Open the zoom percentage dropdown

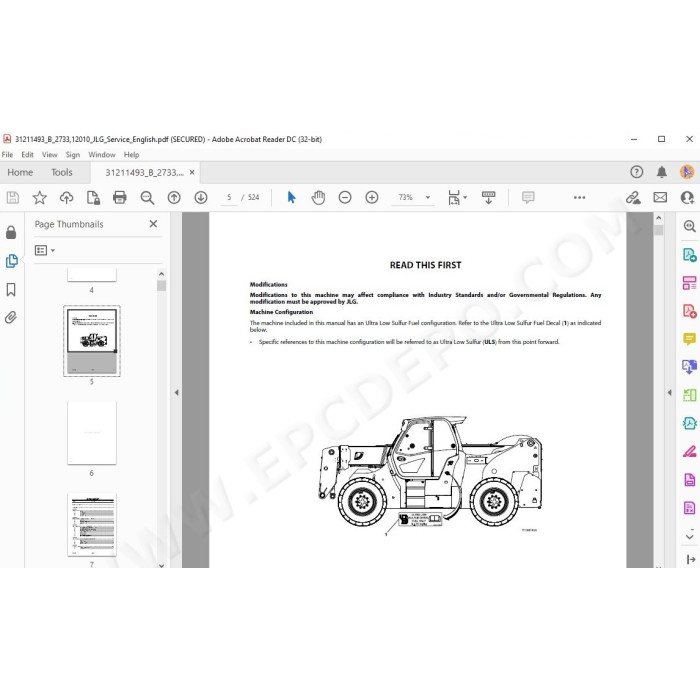[428, 197]
